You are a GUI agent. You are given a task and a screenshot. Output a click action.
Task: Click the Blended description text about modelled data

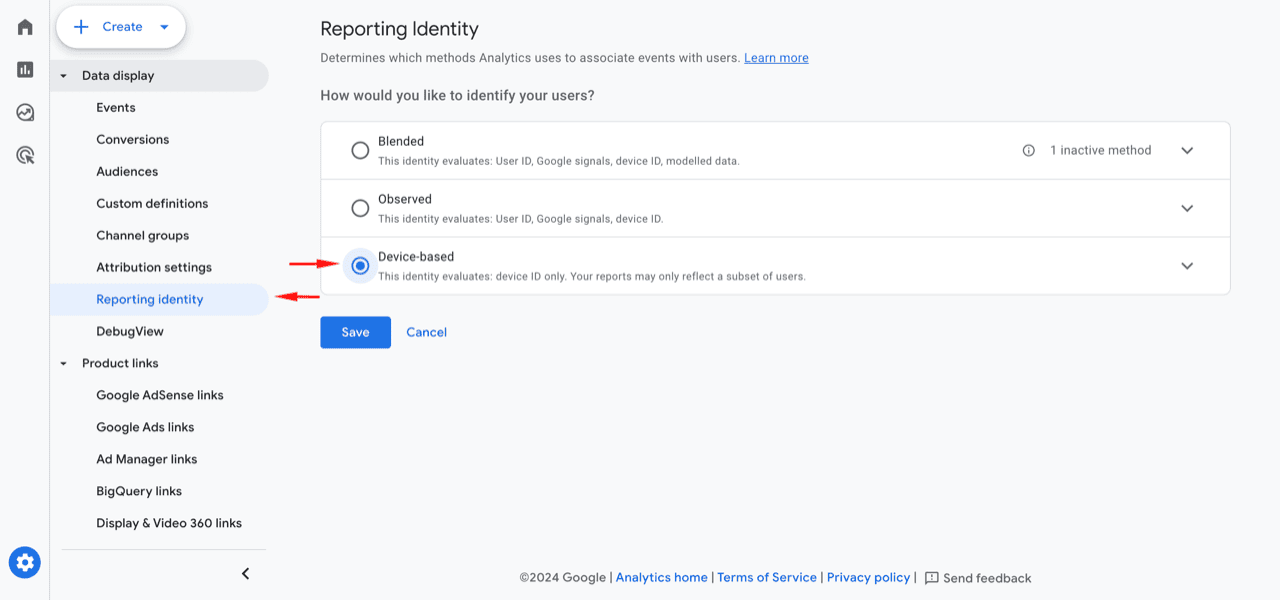(558, 161)
